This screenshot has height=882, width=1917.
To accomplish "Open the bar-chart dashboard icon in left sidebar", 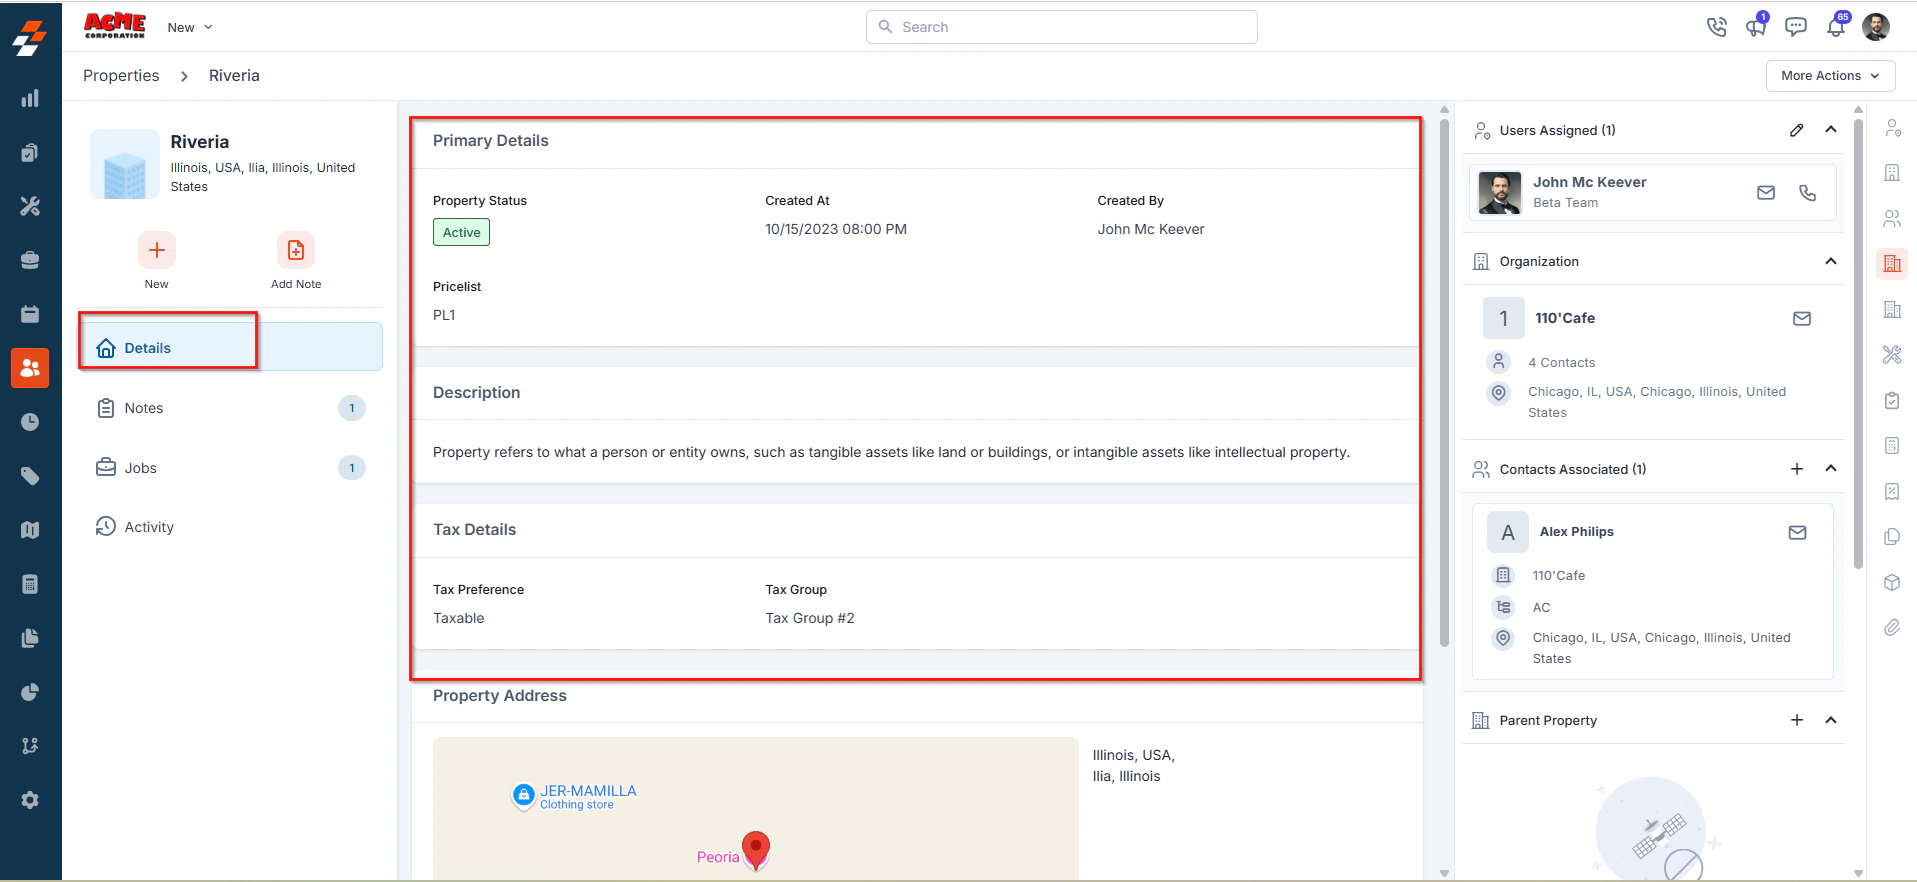I will tap(30, 98).
